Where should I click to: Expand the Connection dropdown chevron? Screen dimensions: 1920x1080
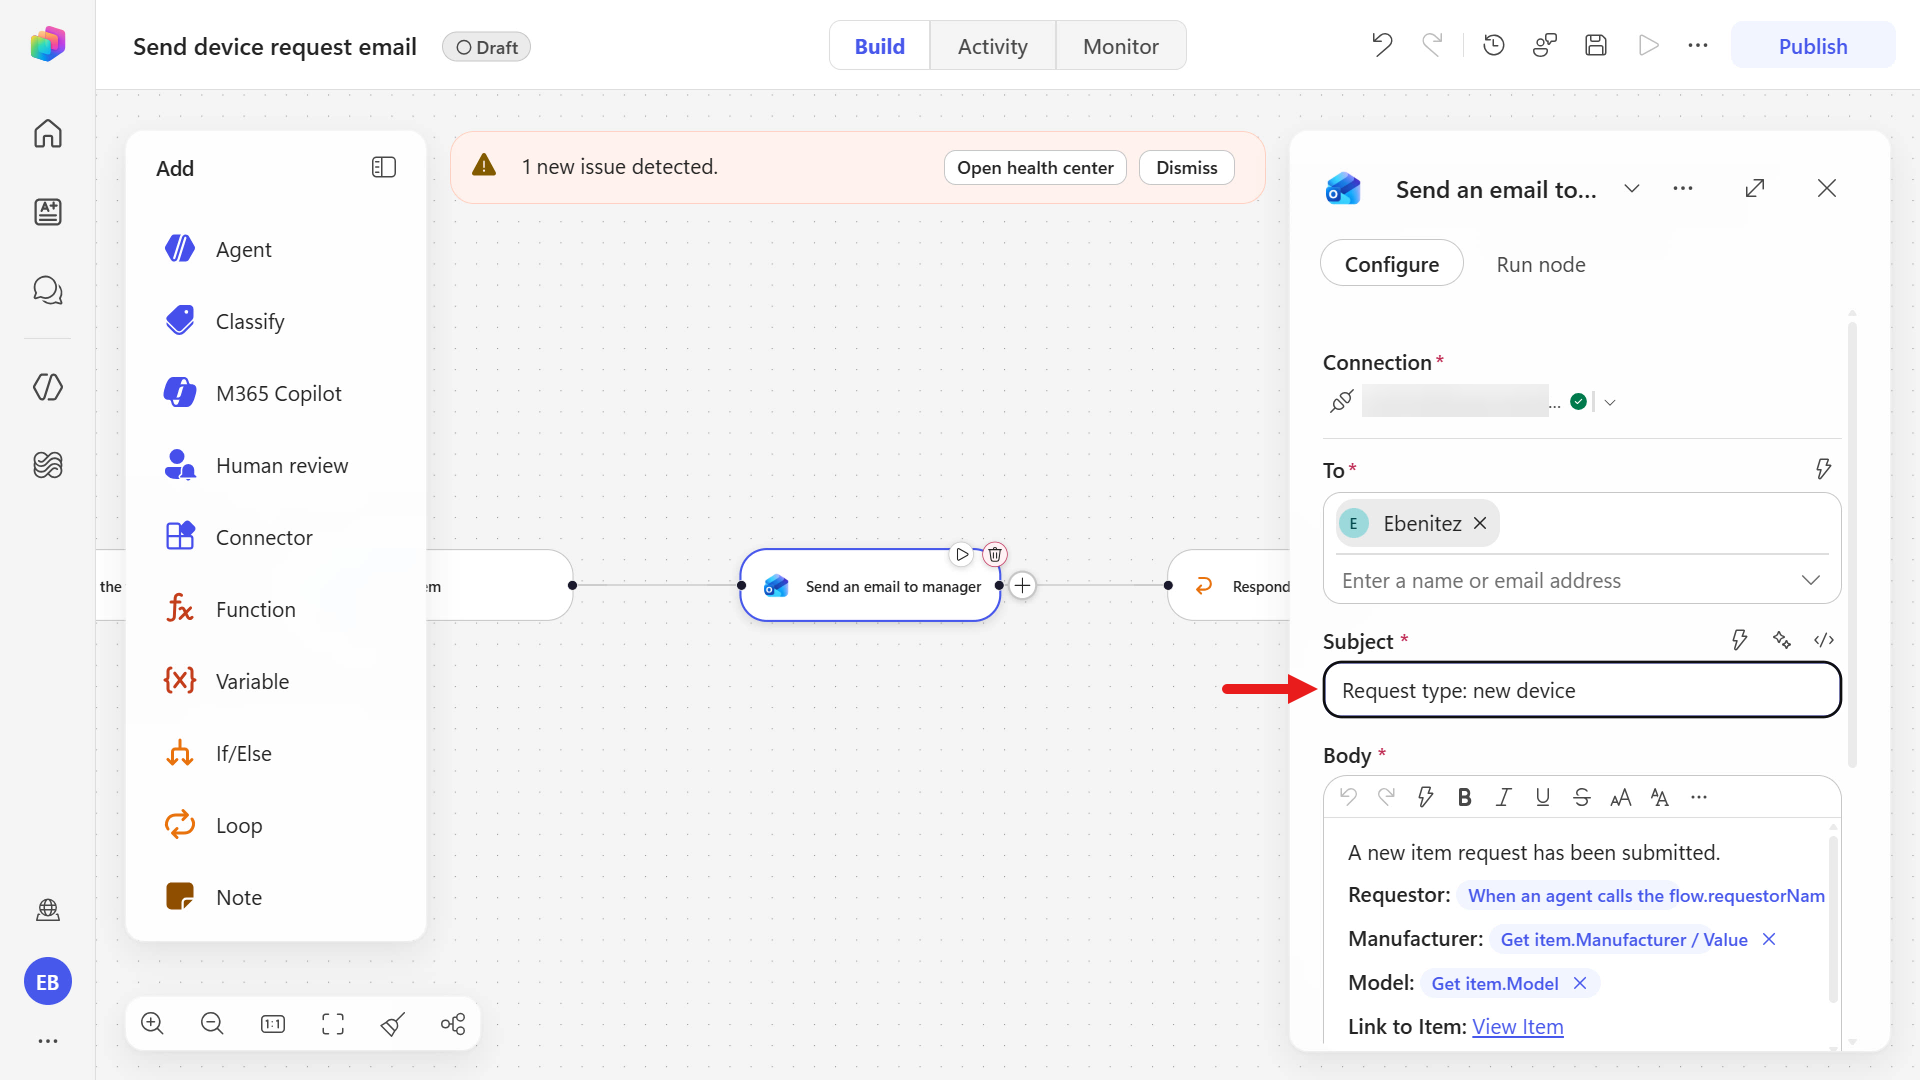point(1610,402)
